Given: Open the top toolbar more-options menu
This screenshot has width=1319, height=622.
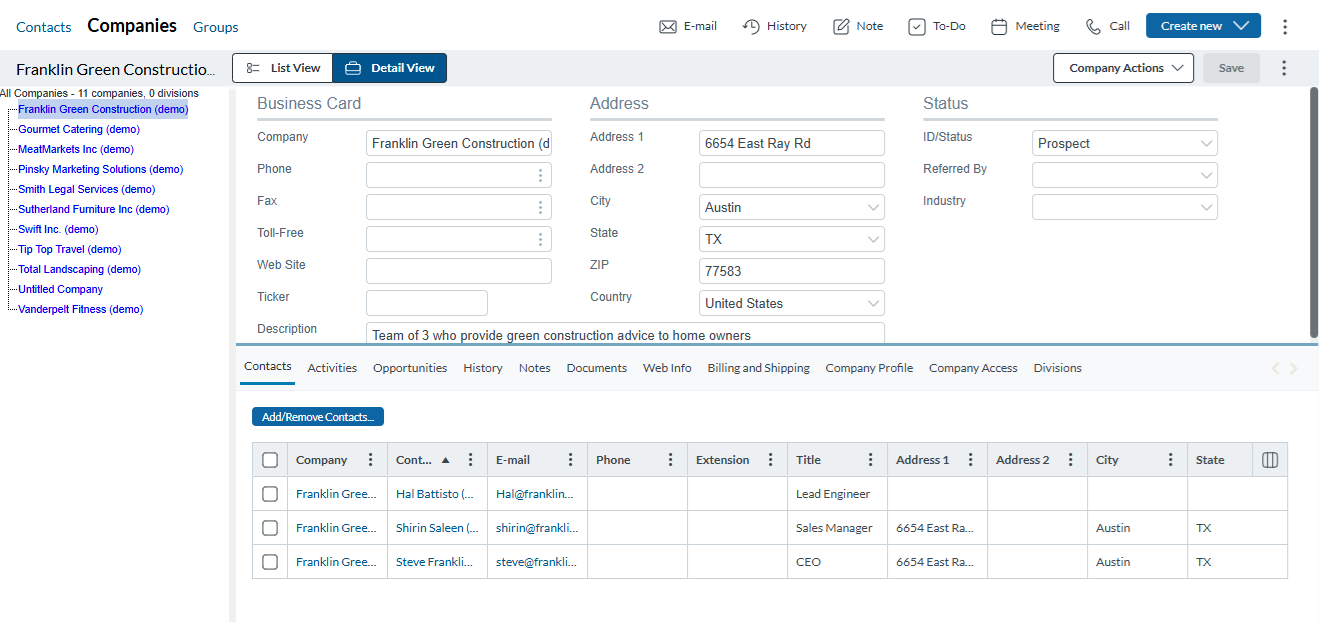Looking at the screenshot, I should point(1285,27).
